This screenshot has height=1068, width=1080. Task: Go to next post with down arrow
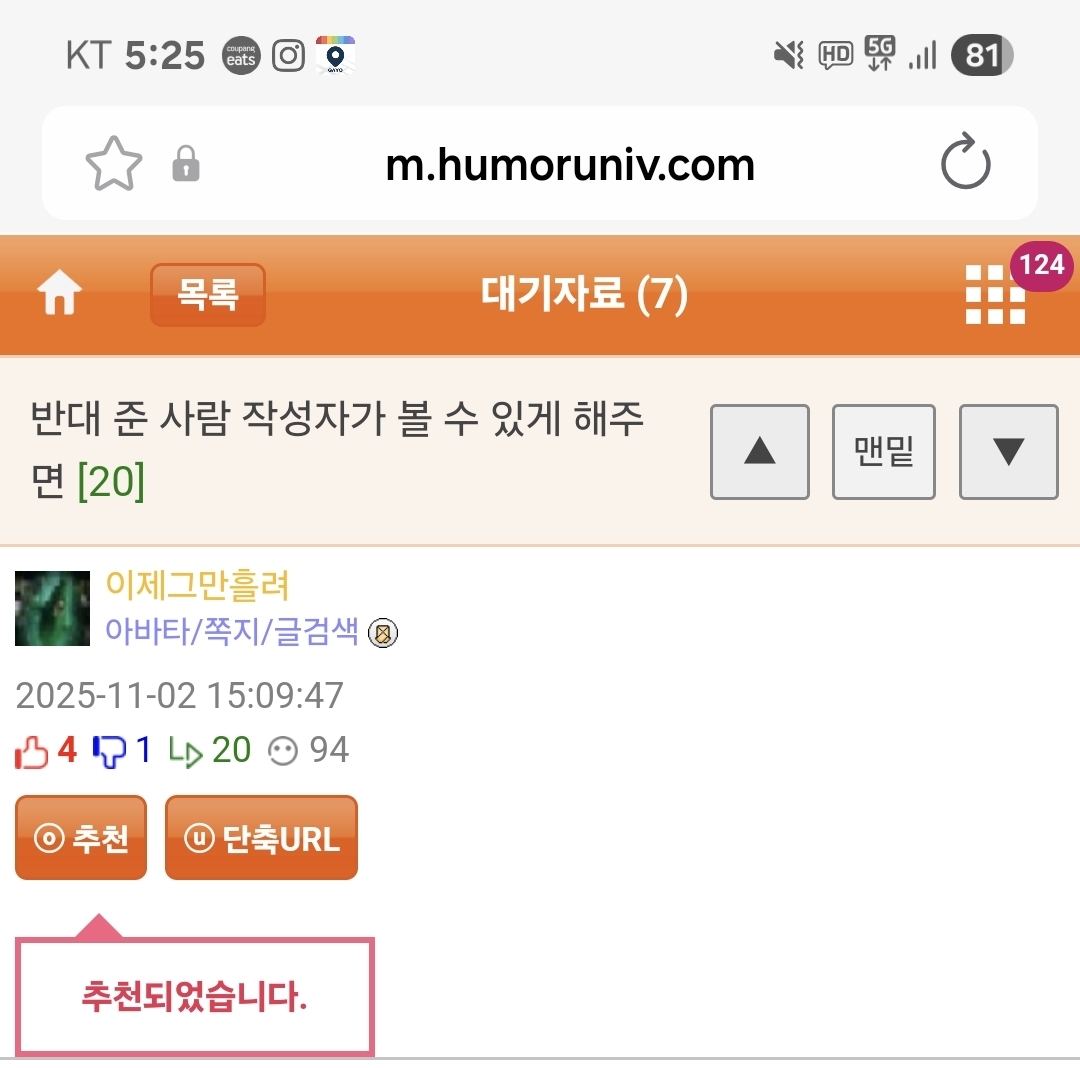click(x=1008, y=452)
